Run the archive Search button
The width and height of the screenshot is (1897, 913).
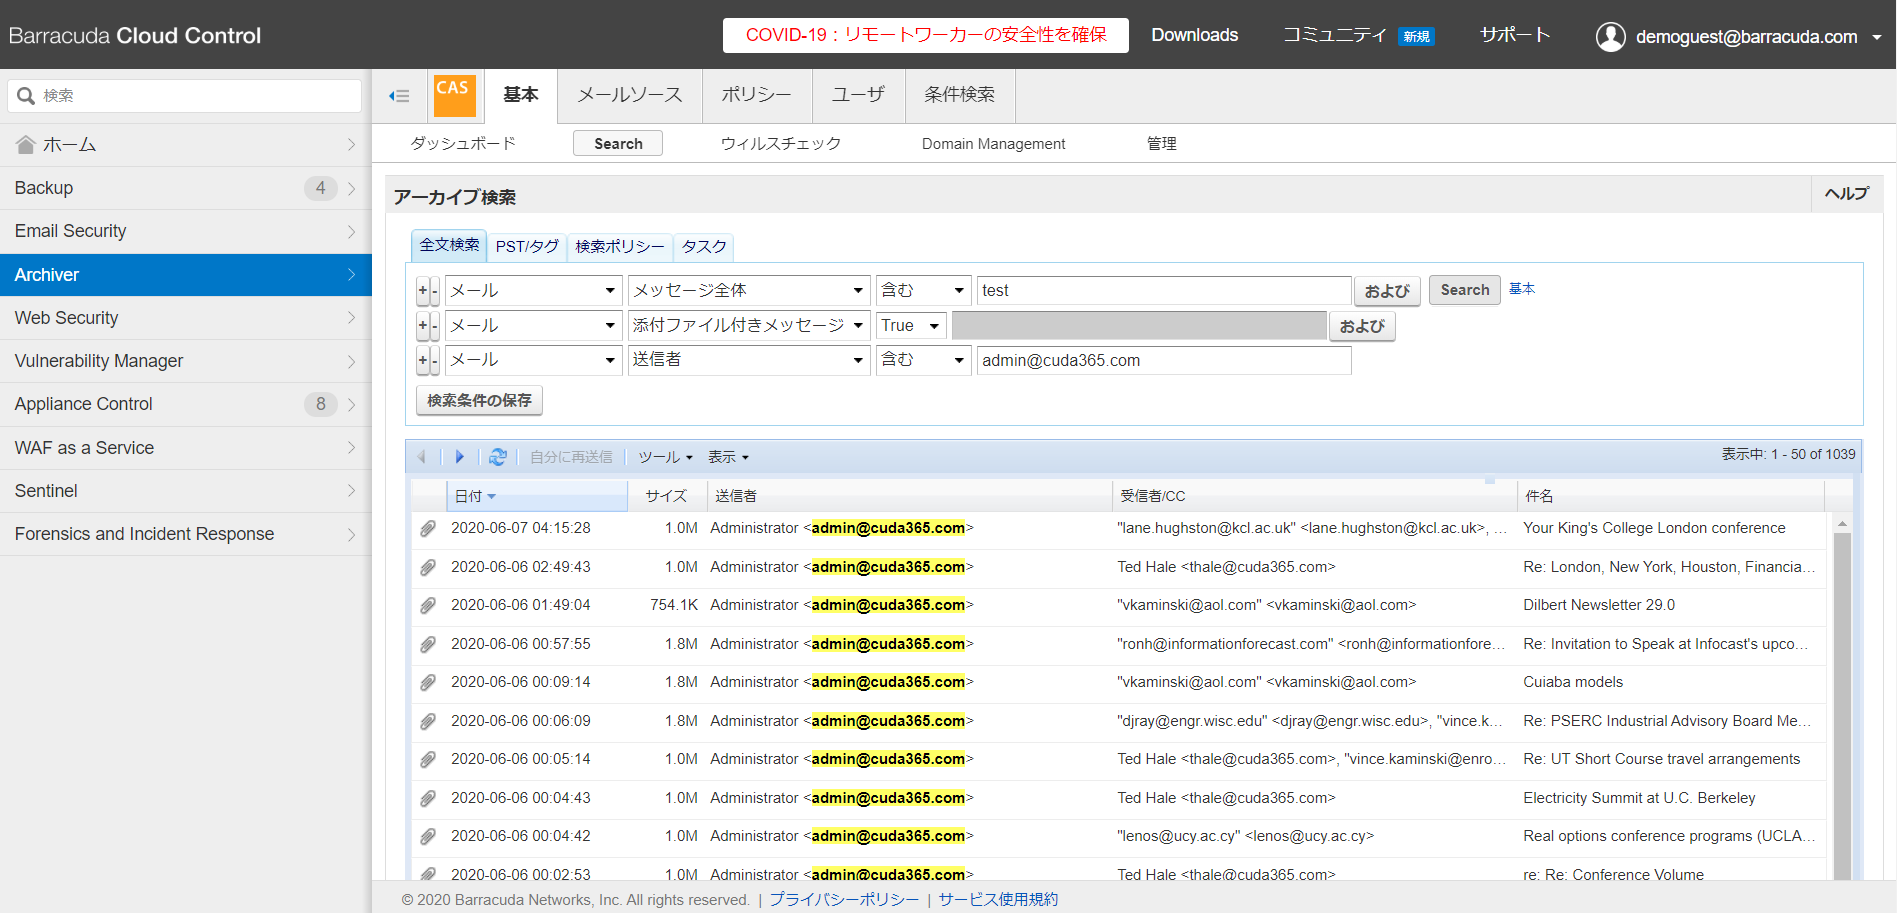point(1465,290)
